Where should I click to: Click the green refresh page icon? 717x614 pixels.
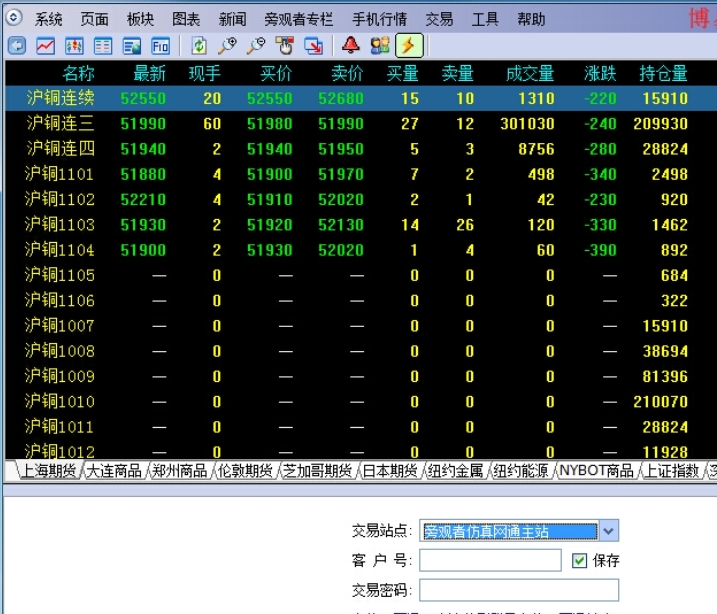coord(199,46)
